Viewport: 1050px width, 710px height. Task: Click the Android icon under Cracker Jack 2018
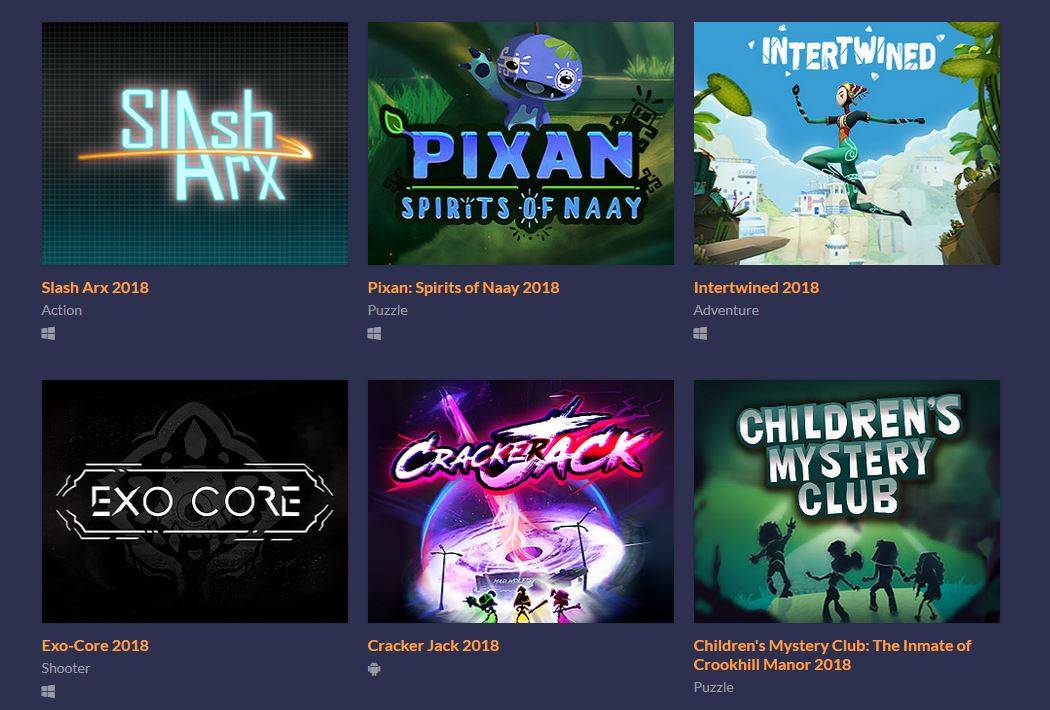(x=374, y=668)
